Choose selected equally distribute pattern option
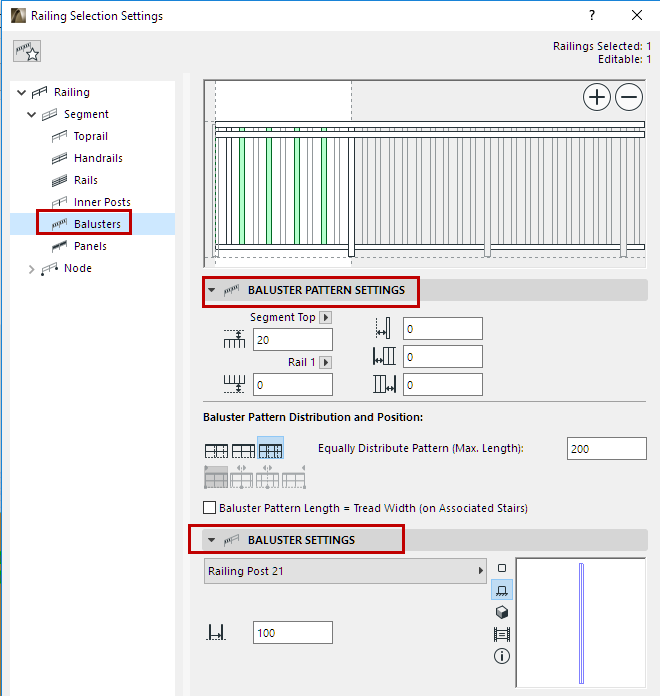Image resolution: width=660 pixels, height=696 pixels. tap(270, 448)
